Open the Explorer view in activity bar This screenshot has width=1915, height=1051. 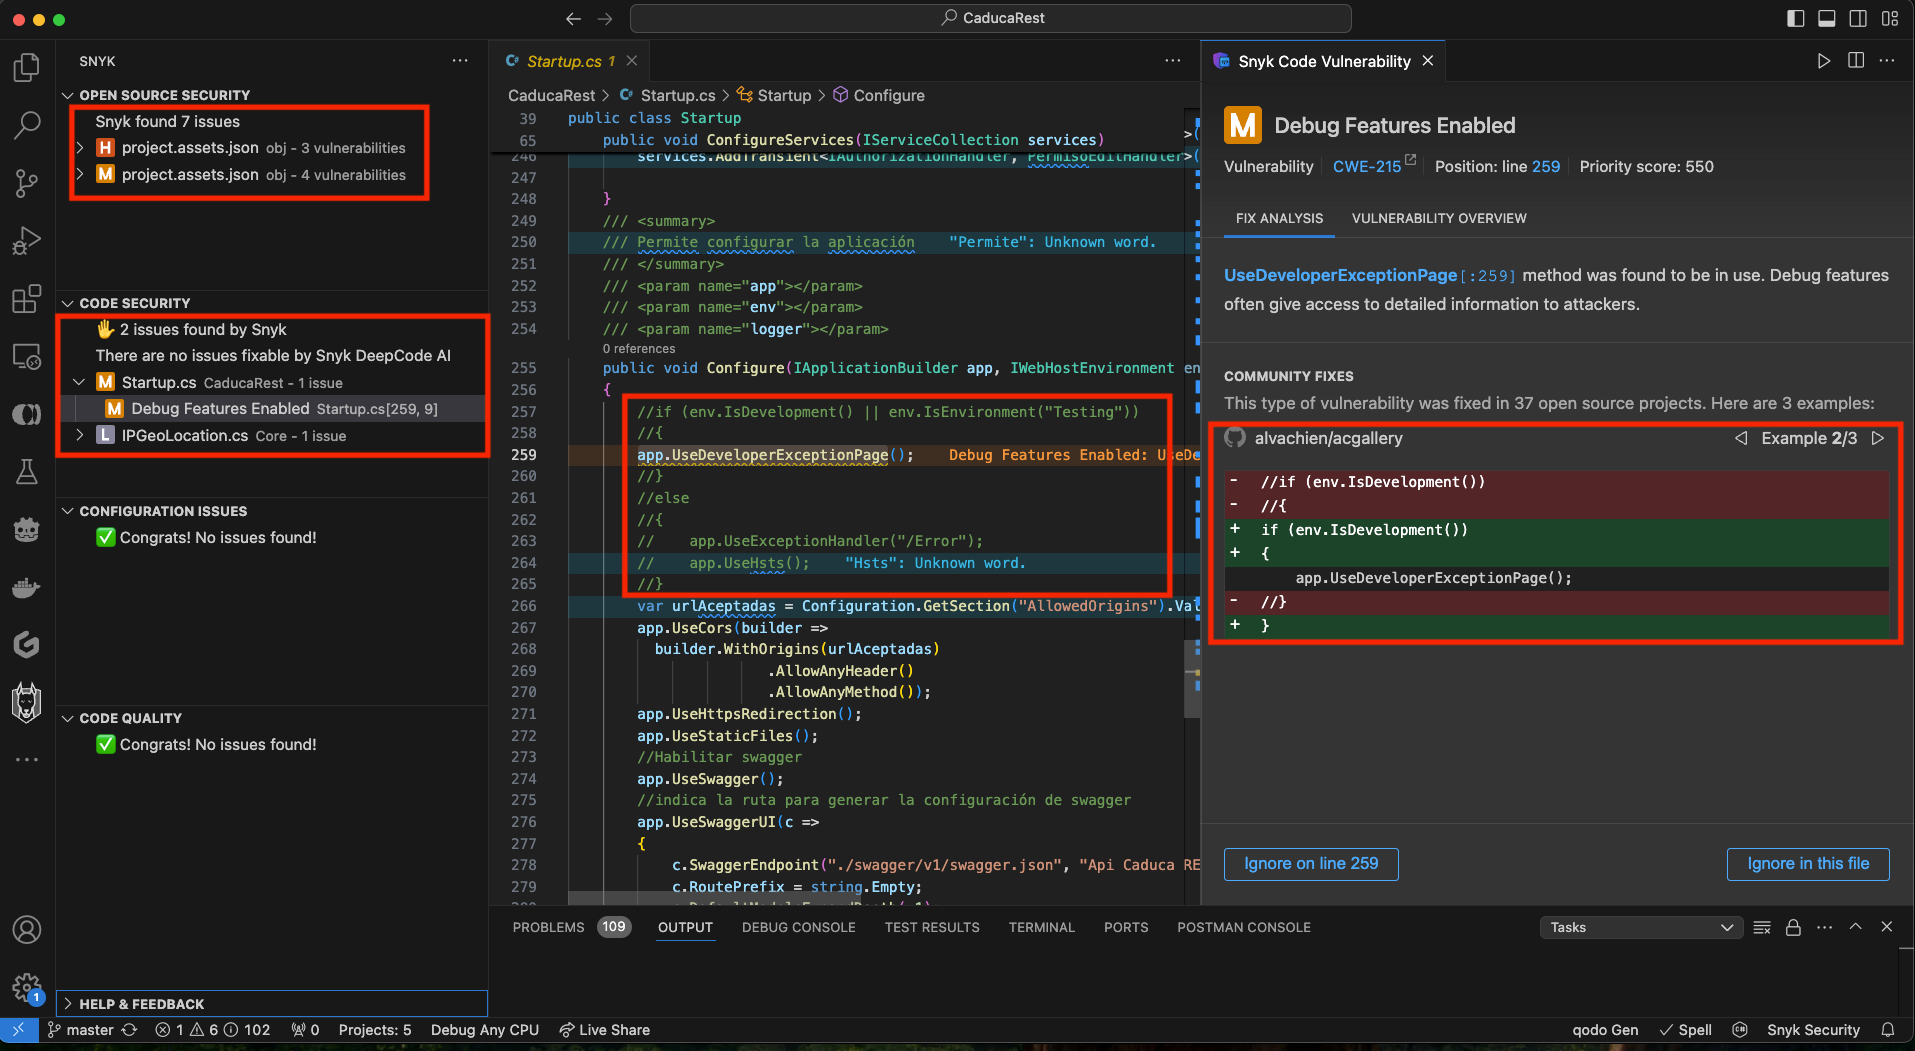pyautogui.click(x=27, y=67)
